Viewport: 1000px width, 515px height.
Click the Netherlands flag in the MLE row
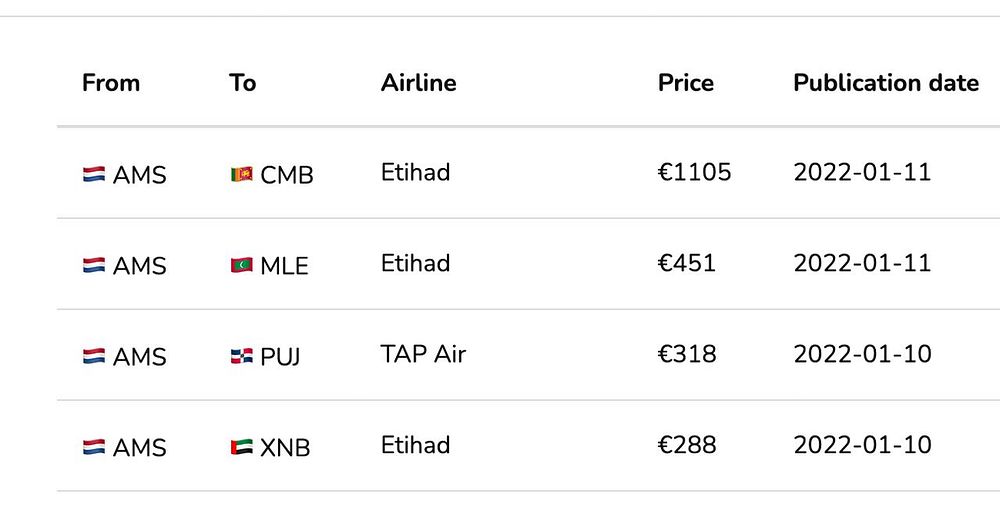tap(94, 265)
